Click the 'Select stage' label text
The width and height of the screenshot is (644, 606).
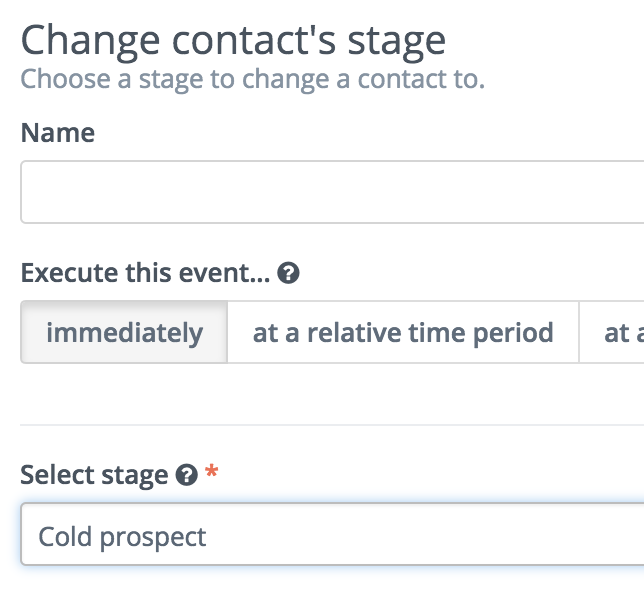pyautogui.click(x=94, y=476)
